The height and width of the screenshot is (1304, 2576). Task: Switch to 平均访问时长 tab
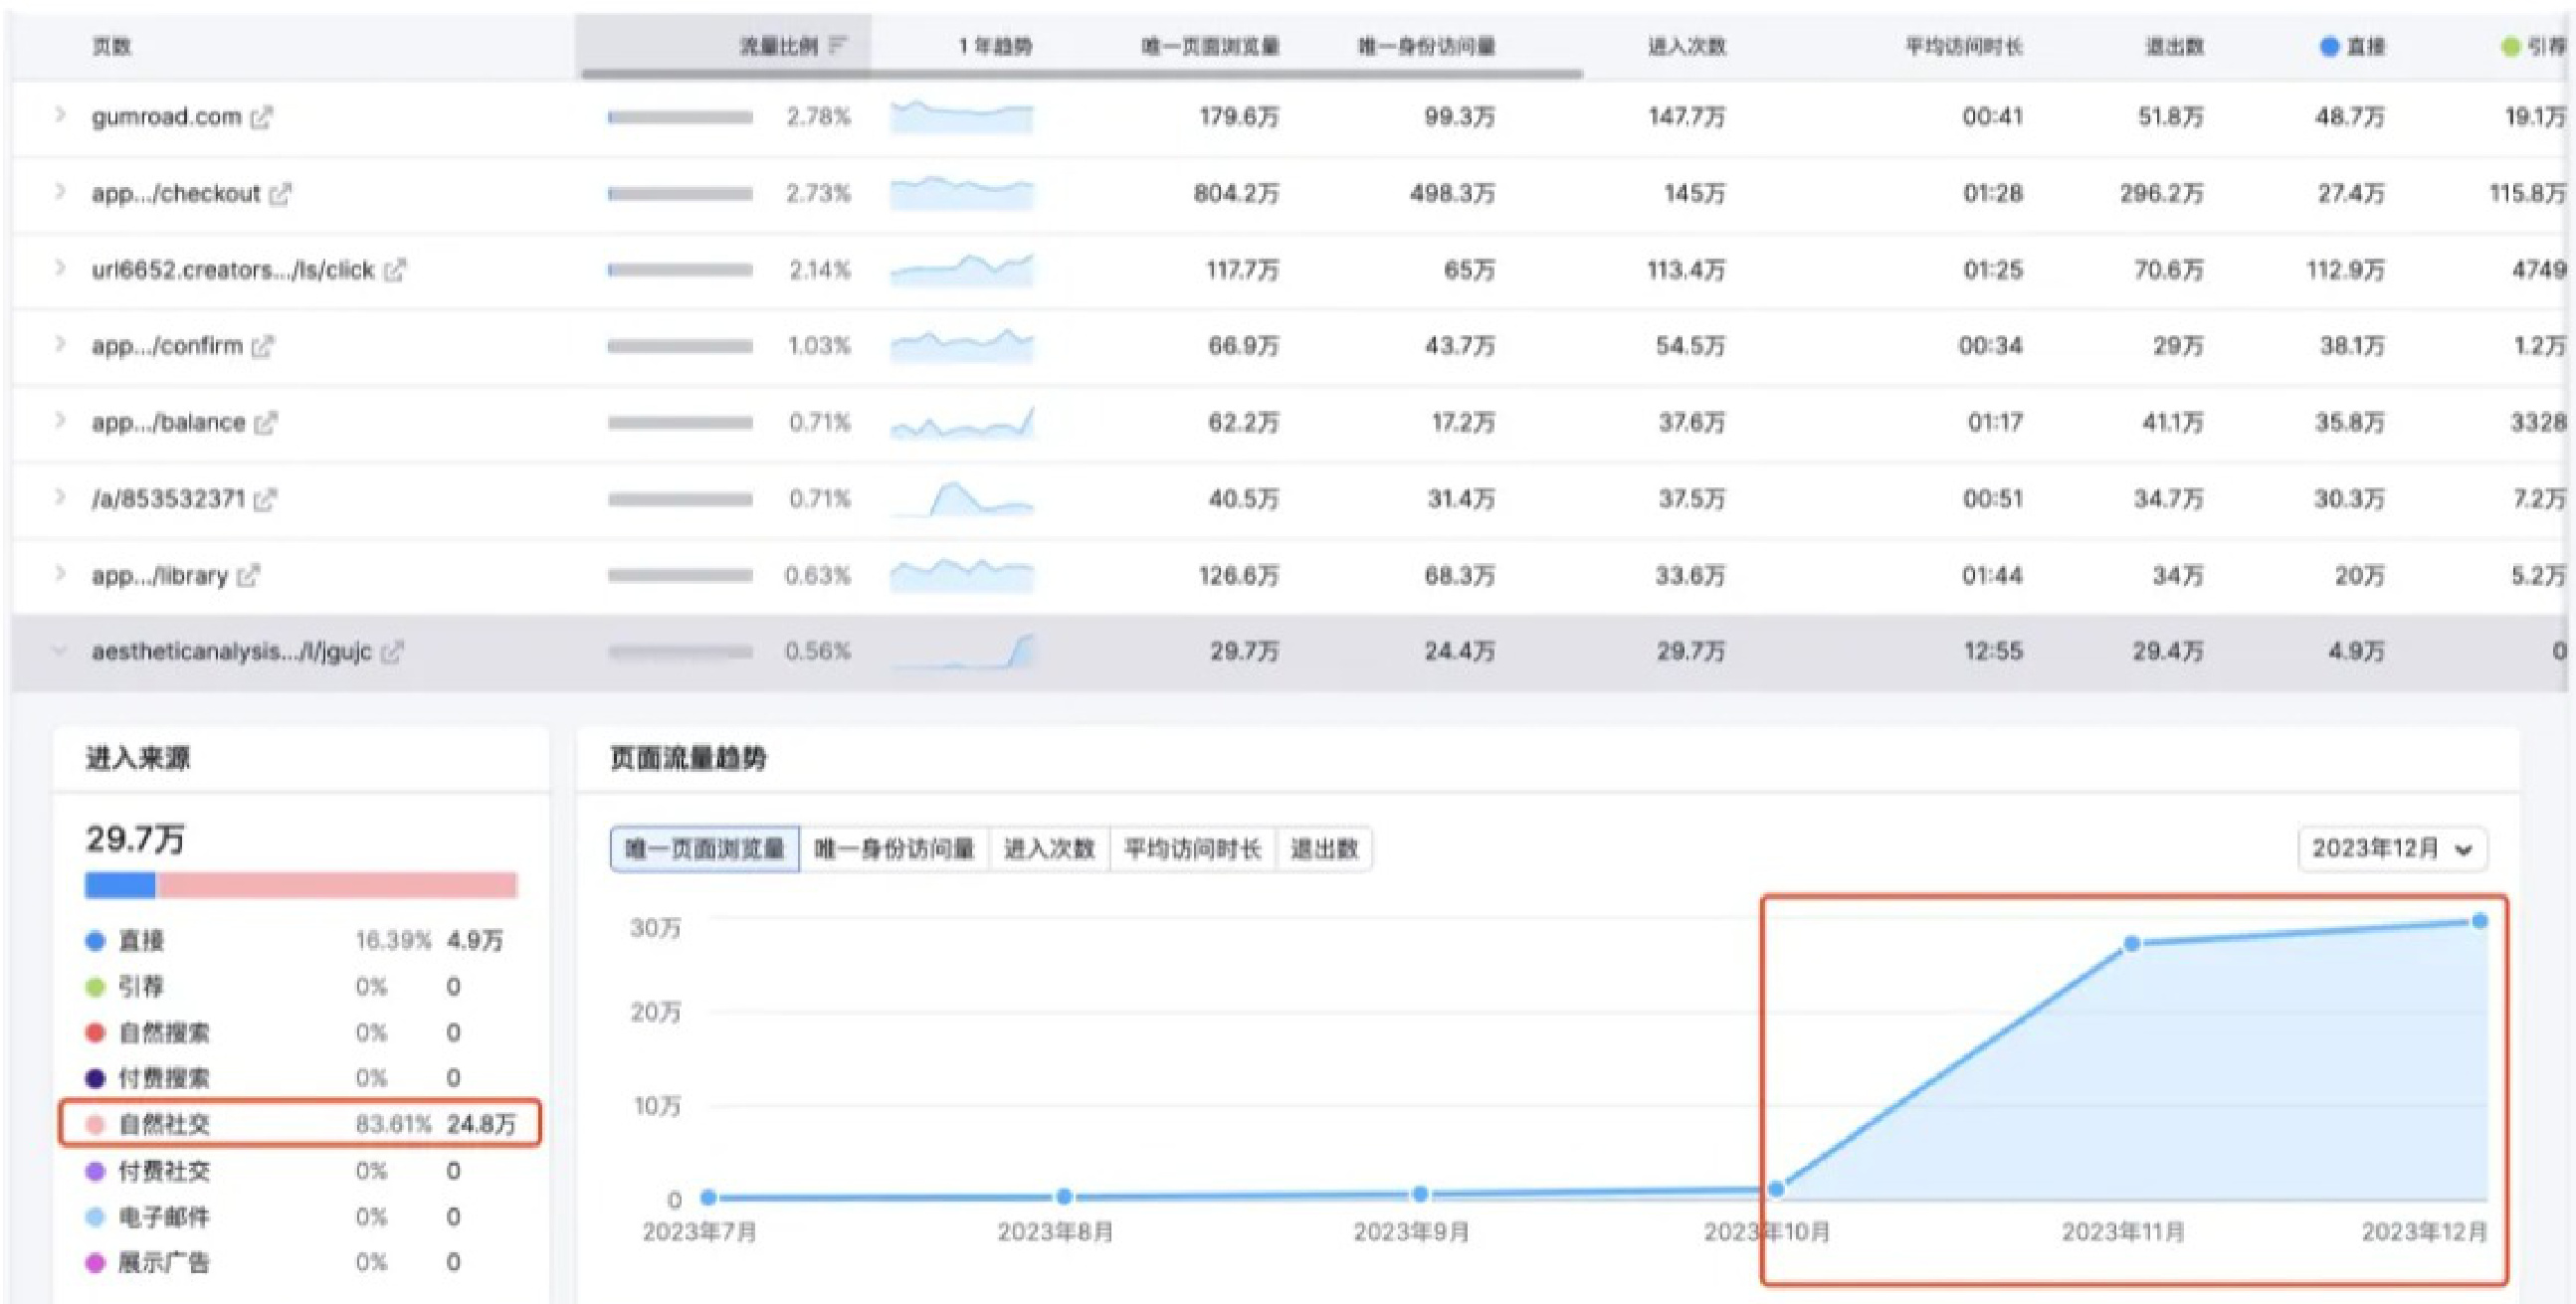click(1192, 849)
